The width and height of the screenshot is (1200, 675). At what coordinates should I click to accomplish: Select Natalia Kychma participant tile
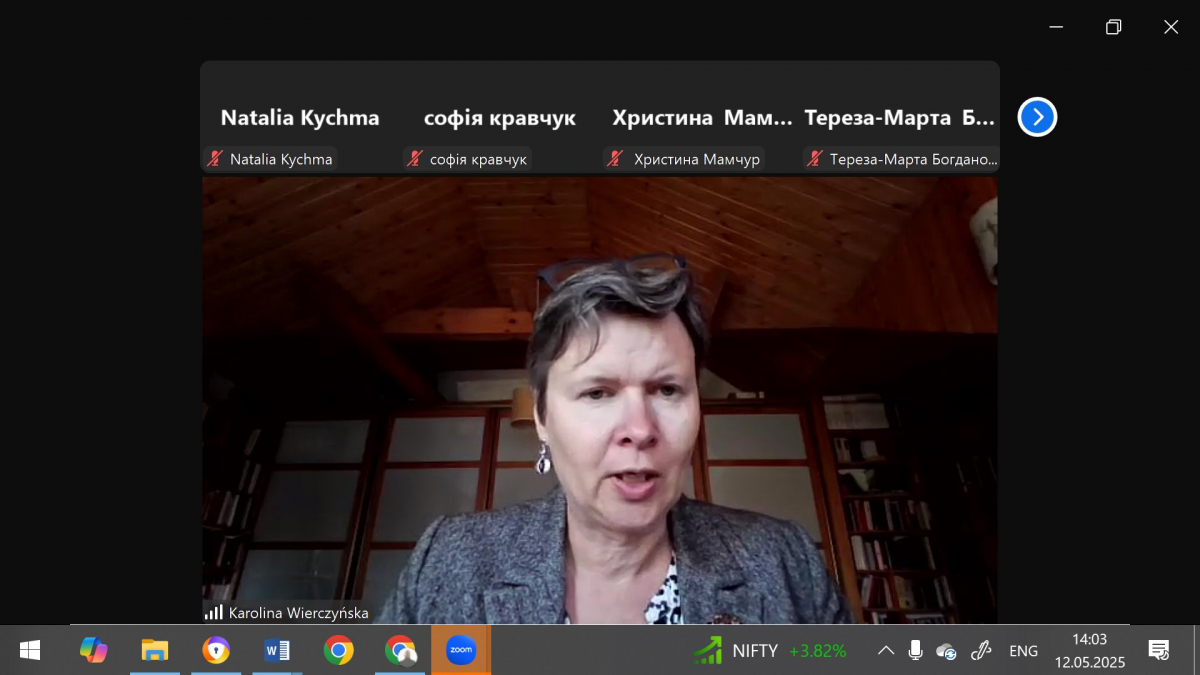299,117
